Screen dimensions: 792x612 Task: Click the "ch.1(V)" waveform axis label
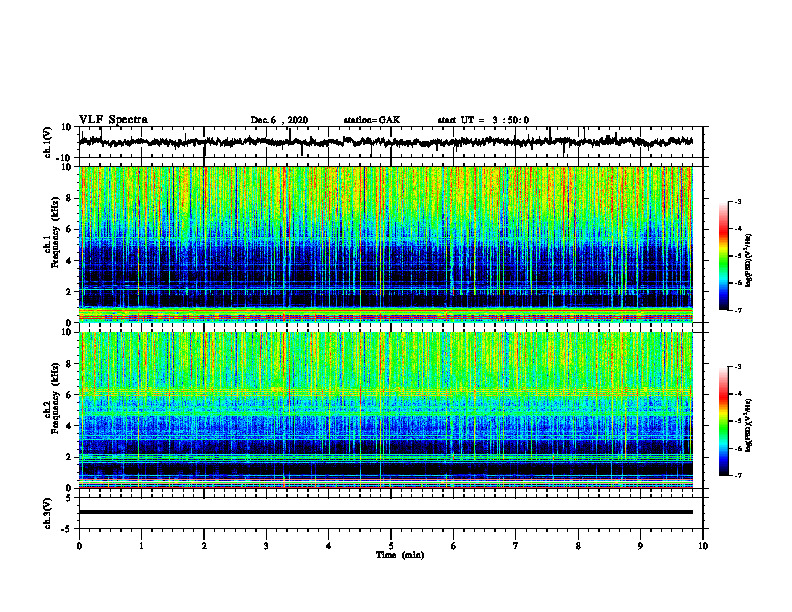coord(47,142)
